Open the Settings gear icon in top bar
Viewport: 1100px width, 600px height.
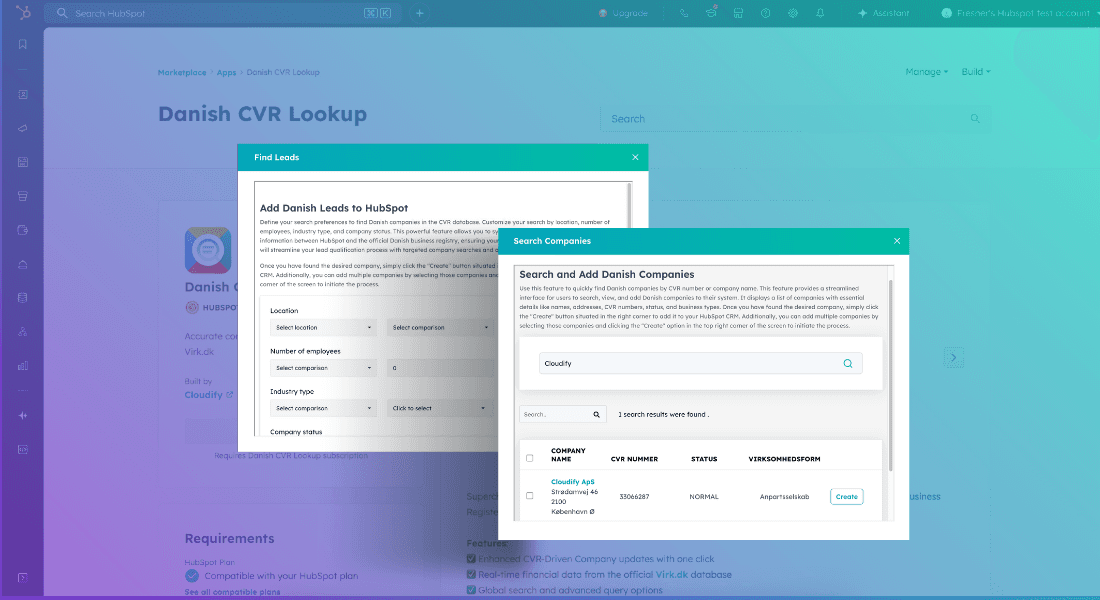793,13
